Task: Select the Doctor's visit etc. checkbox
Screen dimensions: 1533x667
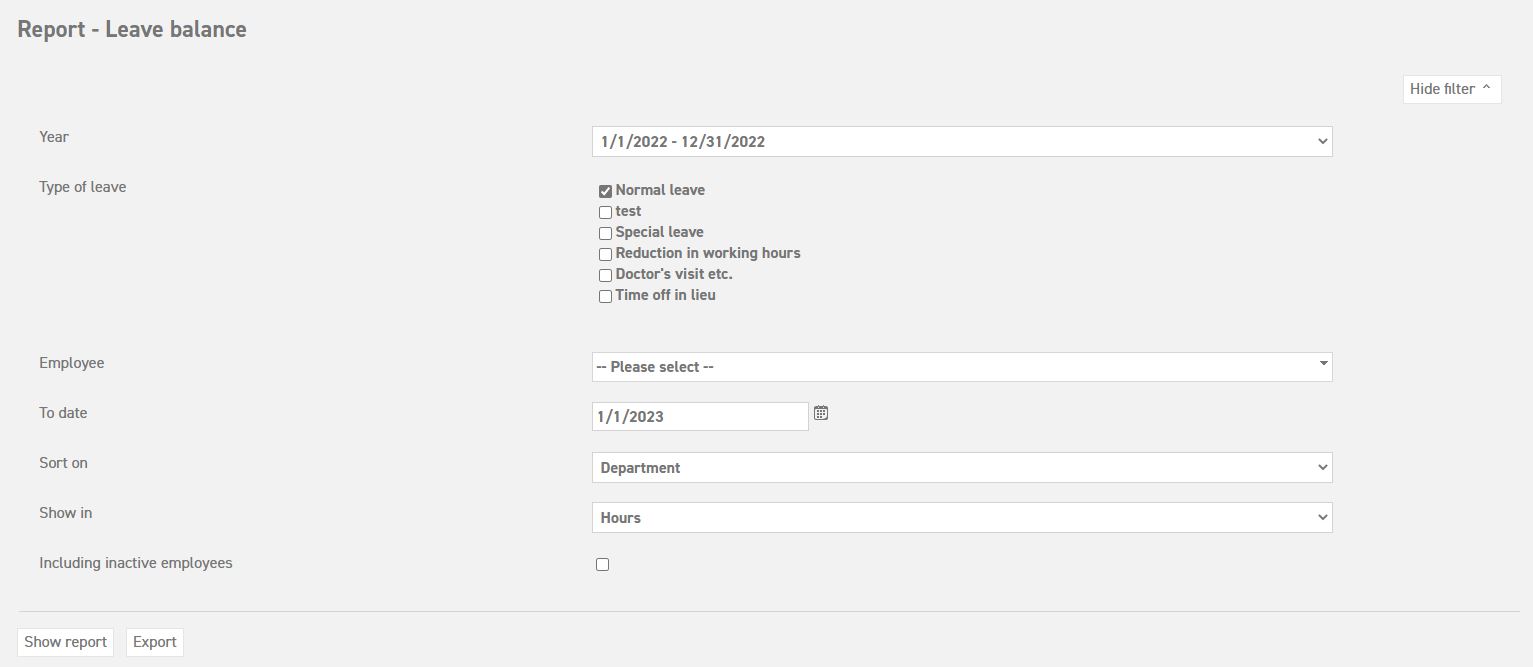Action: pyautogui.click(x=605, y=275)
